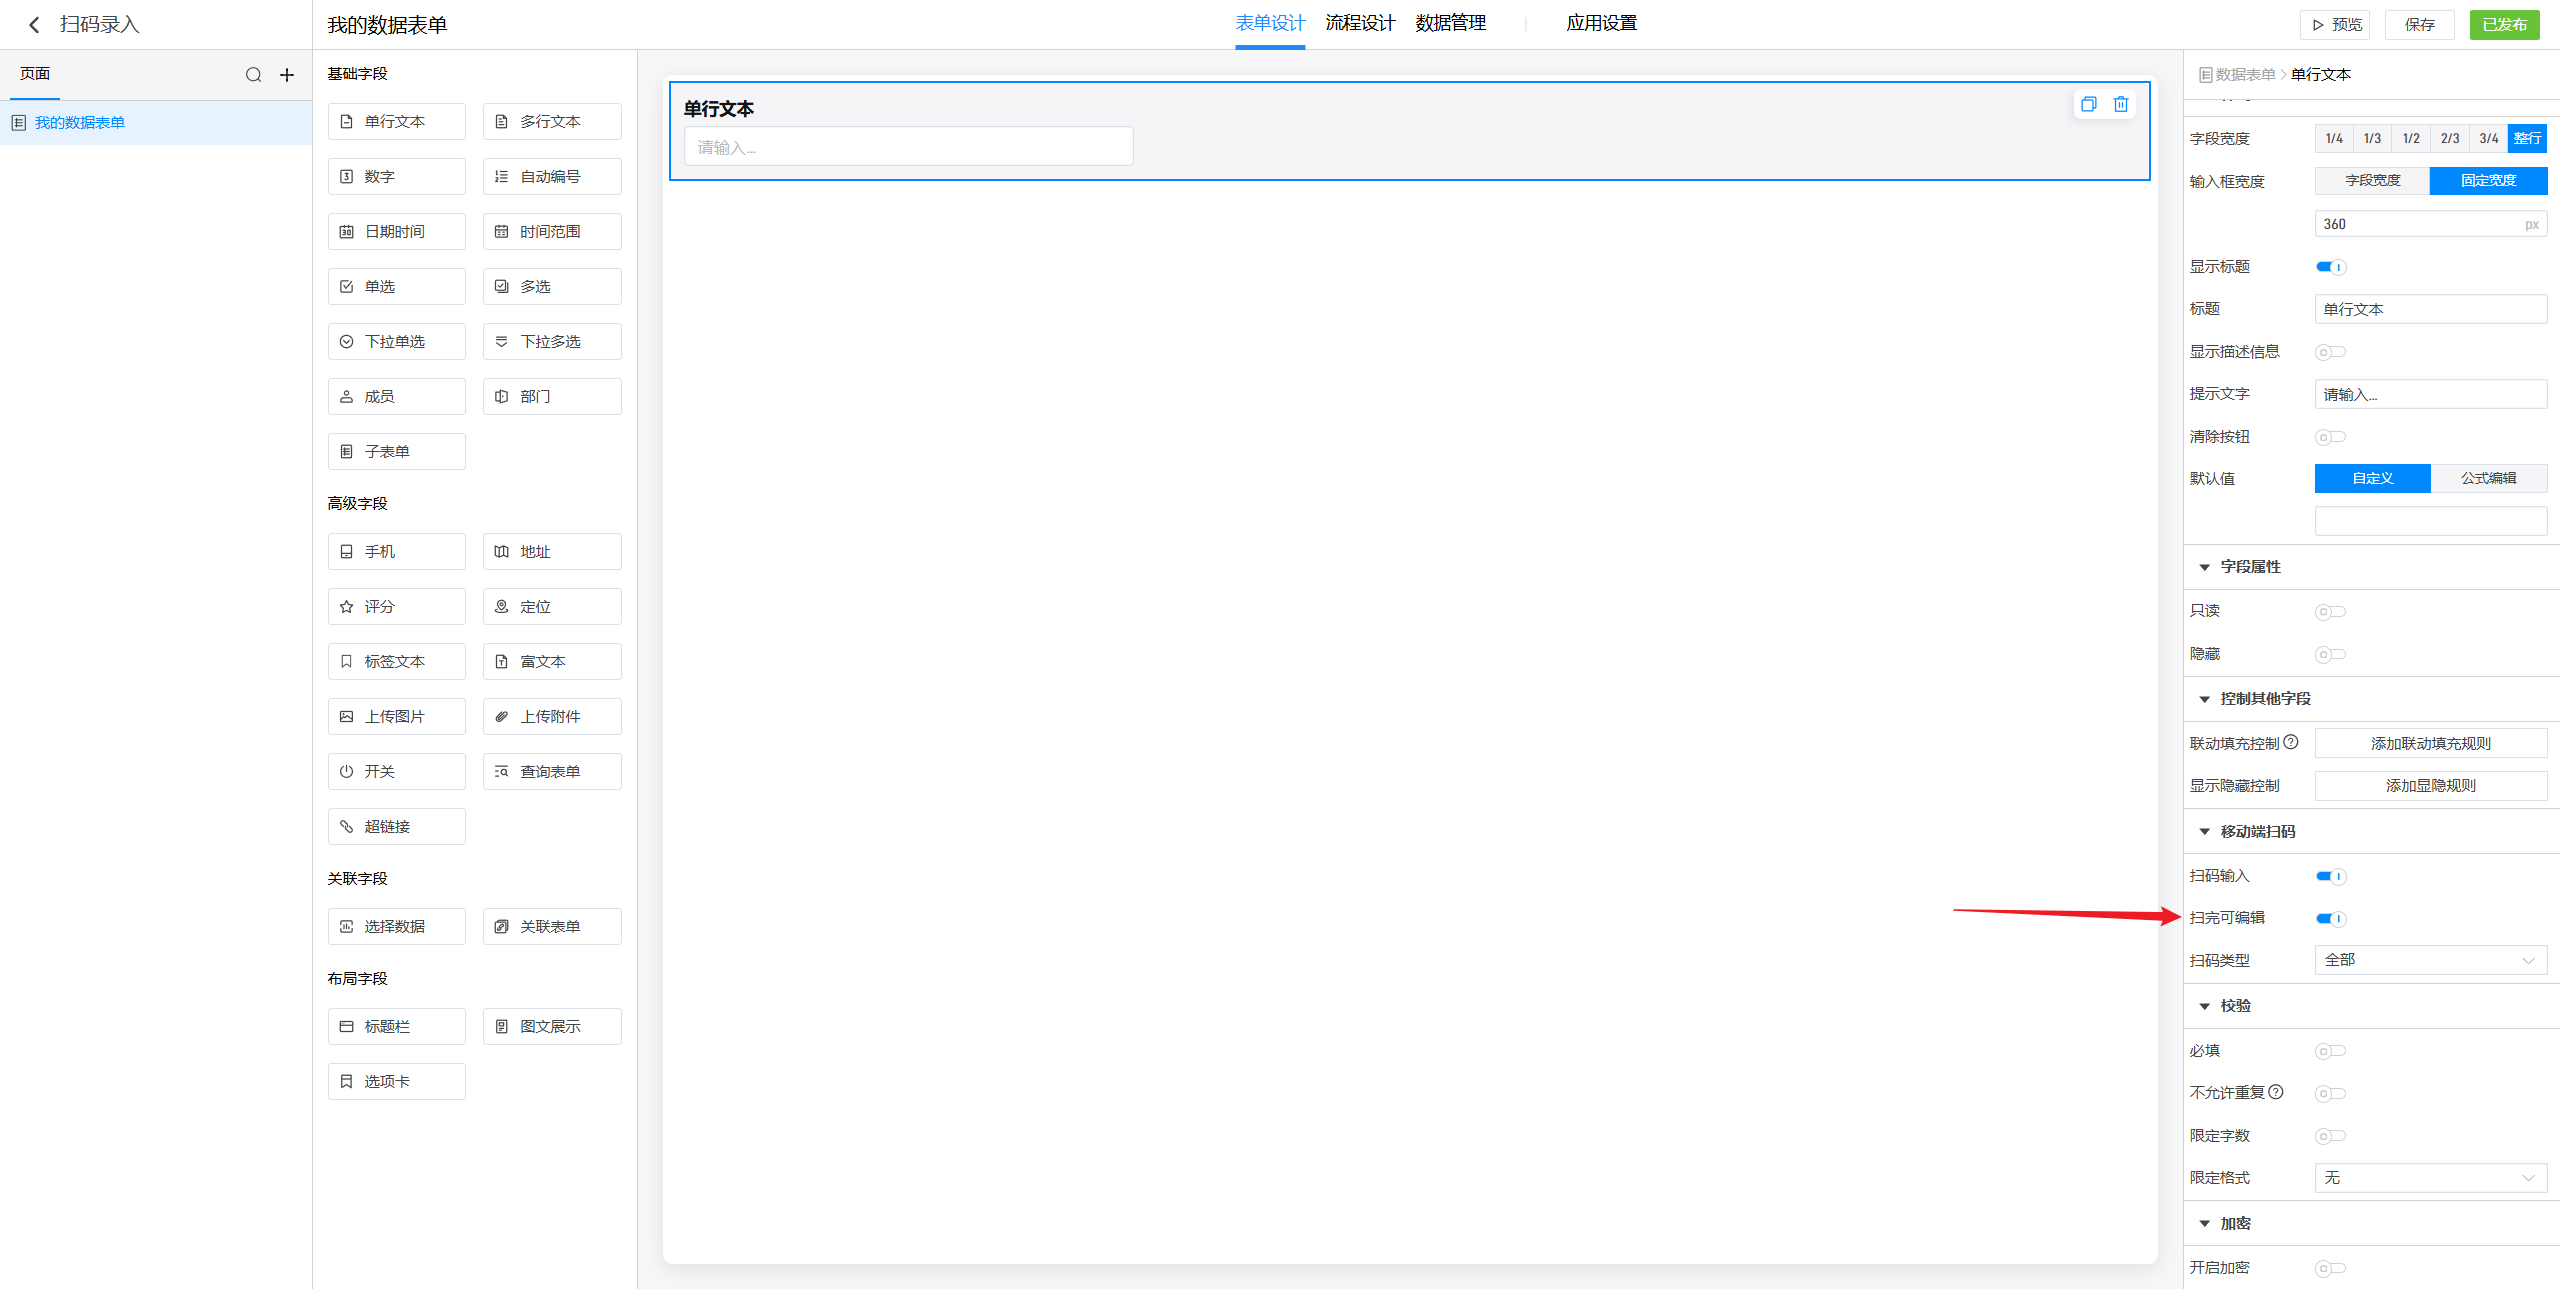Screen dimensions: 2560x1289
Task: Click the 添加显隐规则 button
Action: click(x=2430, y=786)
